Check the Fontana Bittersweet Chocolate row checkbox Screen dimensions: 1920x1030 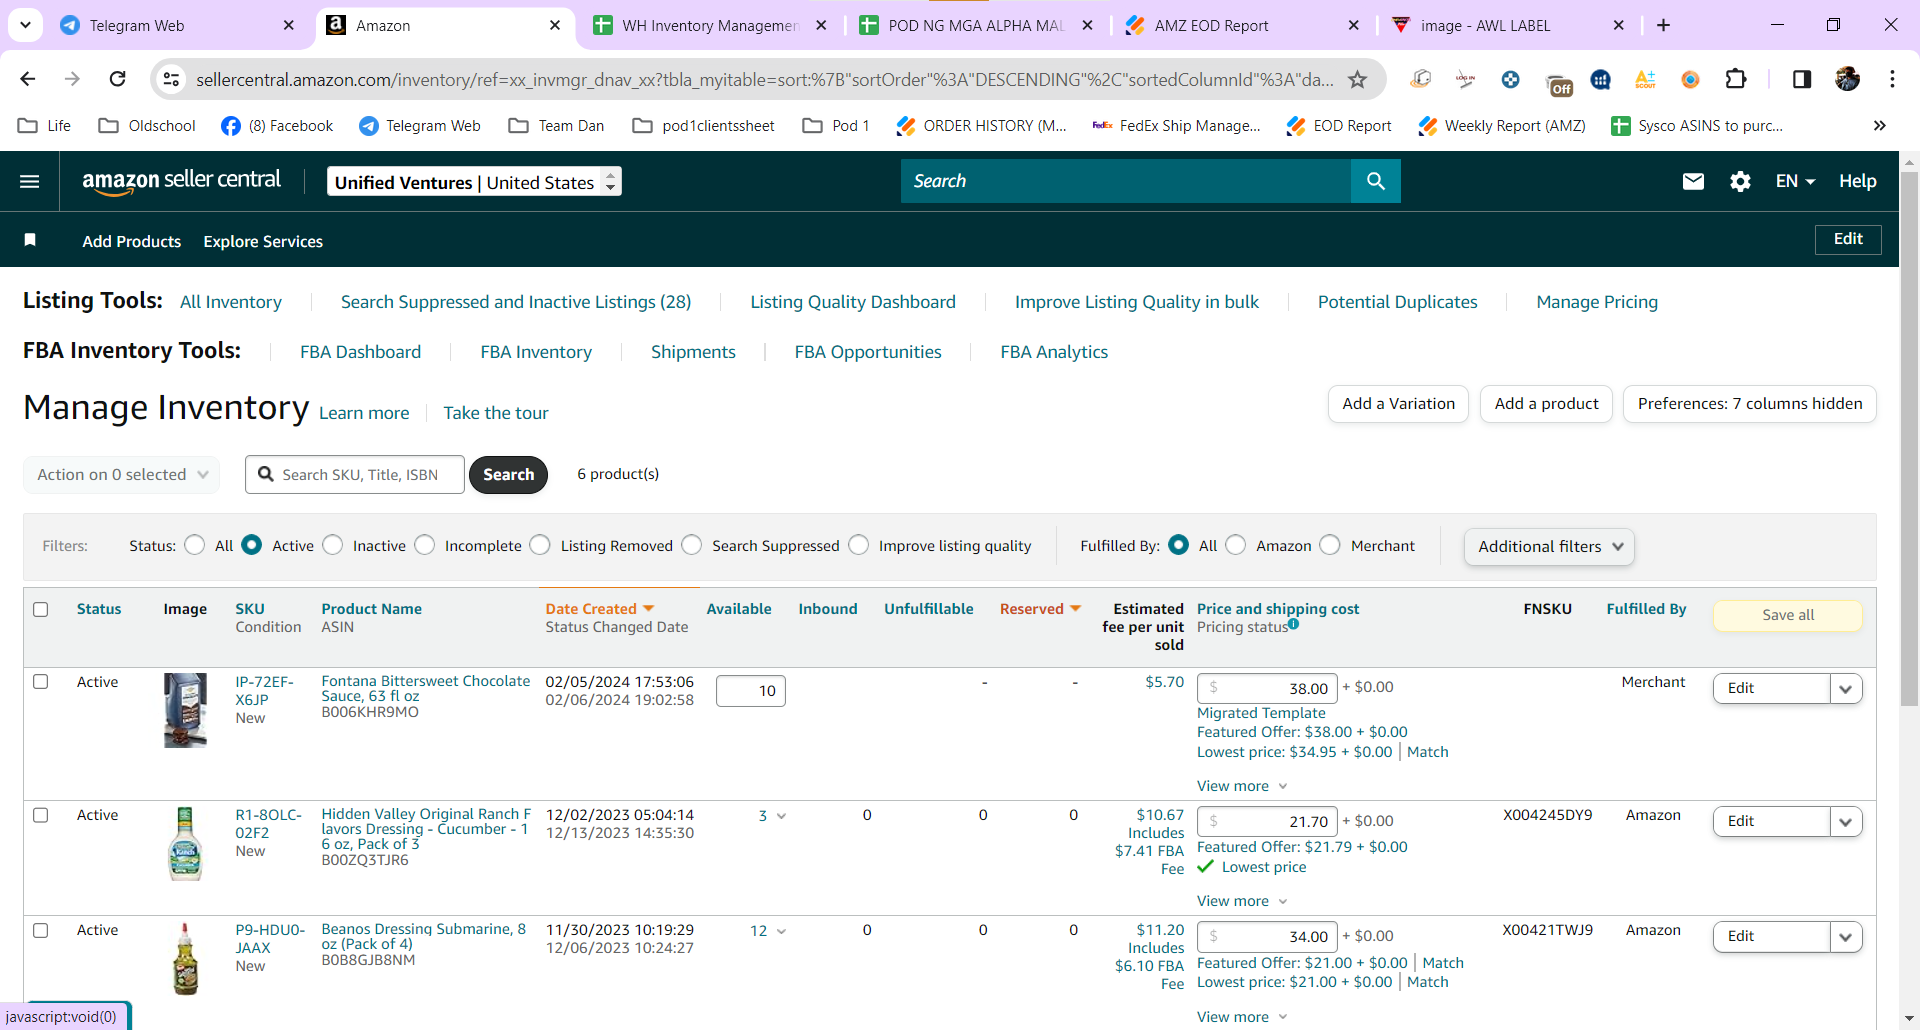(41, 681)
